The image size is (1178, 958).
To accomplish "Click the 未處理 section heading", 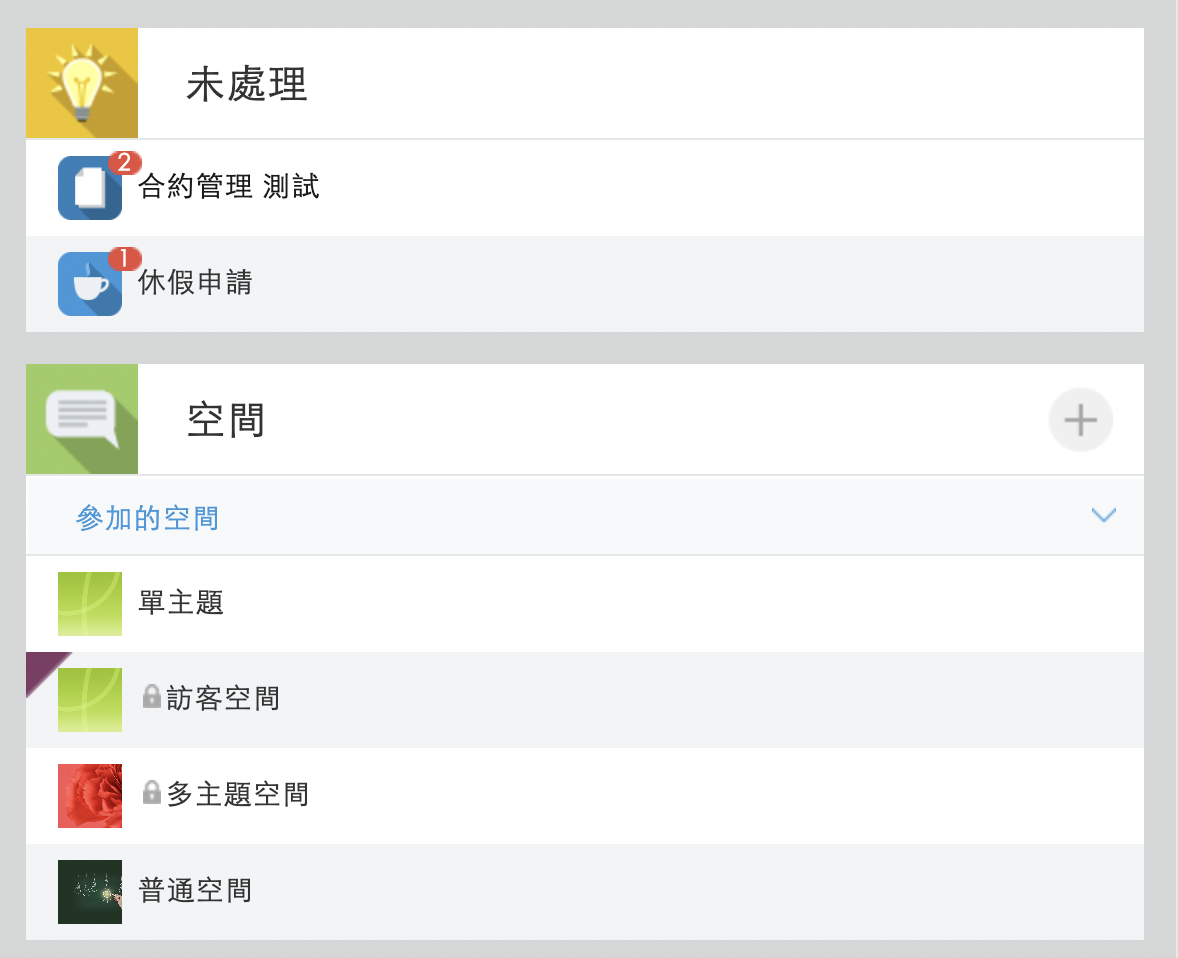I will pyautogui.click(x=246, y=86).
